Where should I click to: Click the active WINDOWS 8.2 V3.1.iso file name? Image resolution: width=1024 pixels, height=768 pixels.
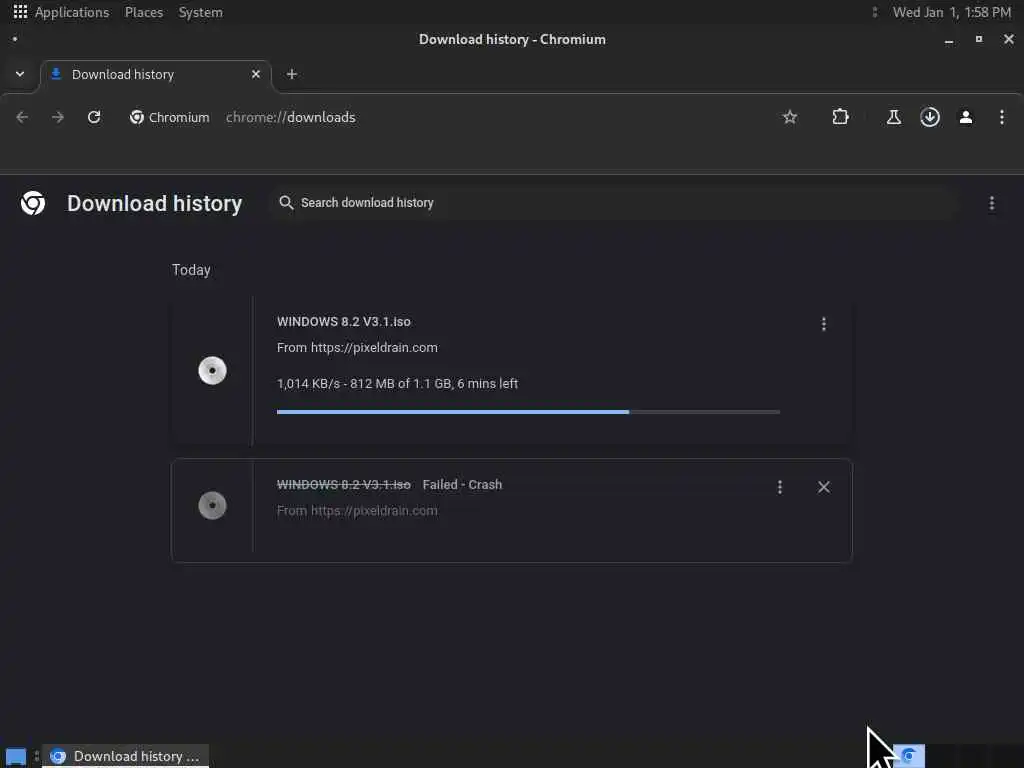344,322
